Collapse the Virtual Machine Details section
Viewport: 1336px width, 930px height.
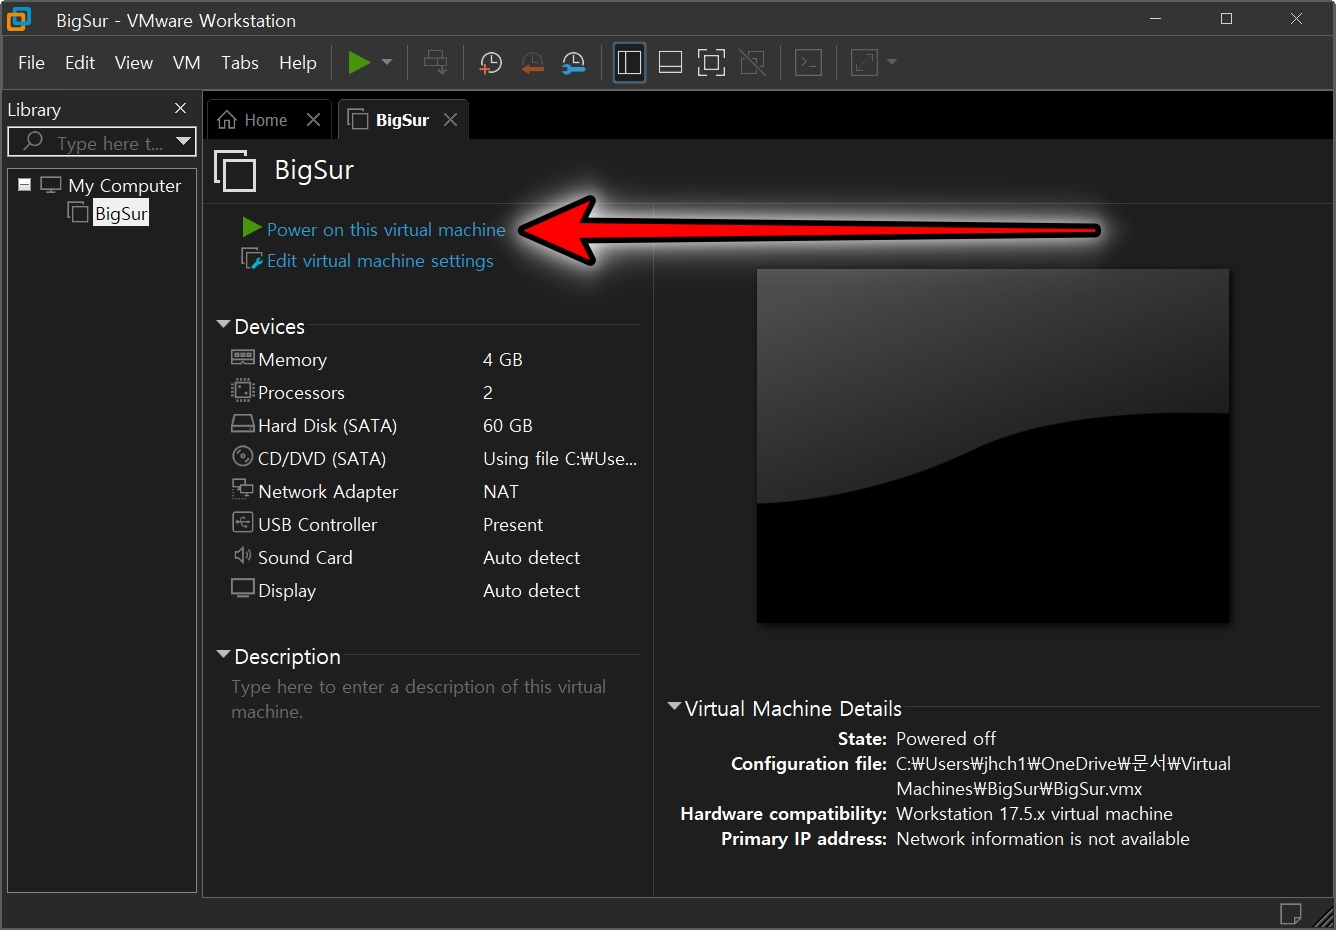[675, 707]
